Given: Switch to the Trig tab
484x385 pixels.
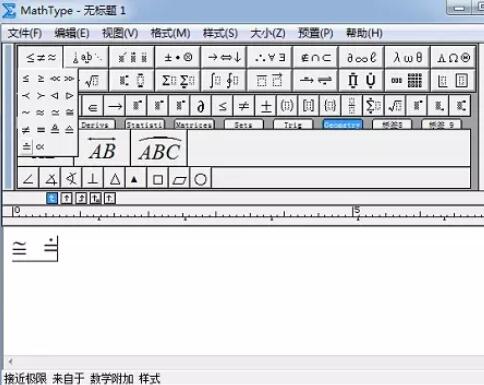Looking at the screenshot, I should point(293,125).
